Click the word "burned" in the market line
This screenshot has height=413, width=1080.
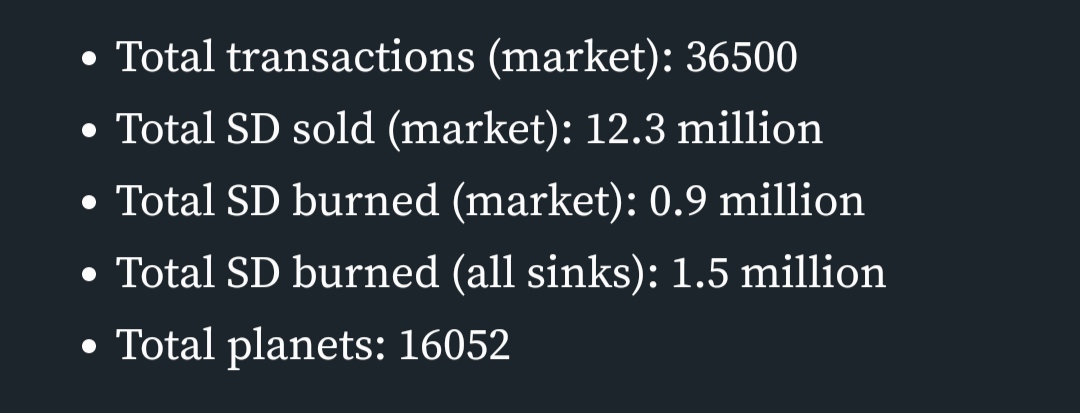pos(366,201)
